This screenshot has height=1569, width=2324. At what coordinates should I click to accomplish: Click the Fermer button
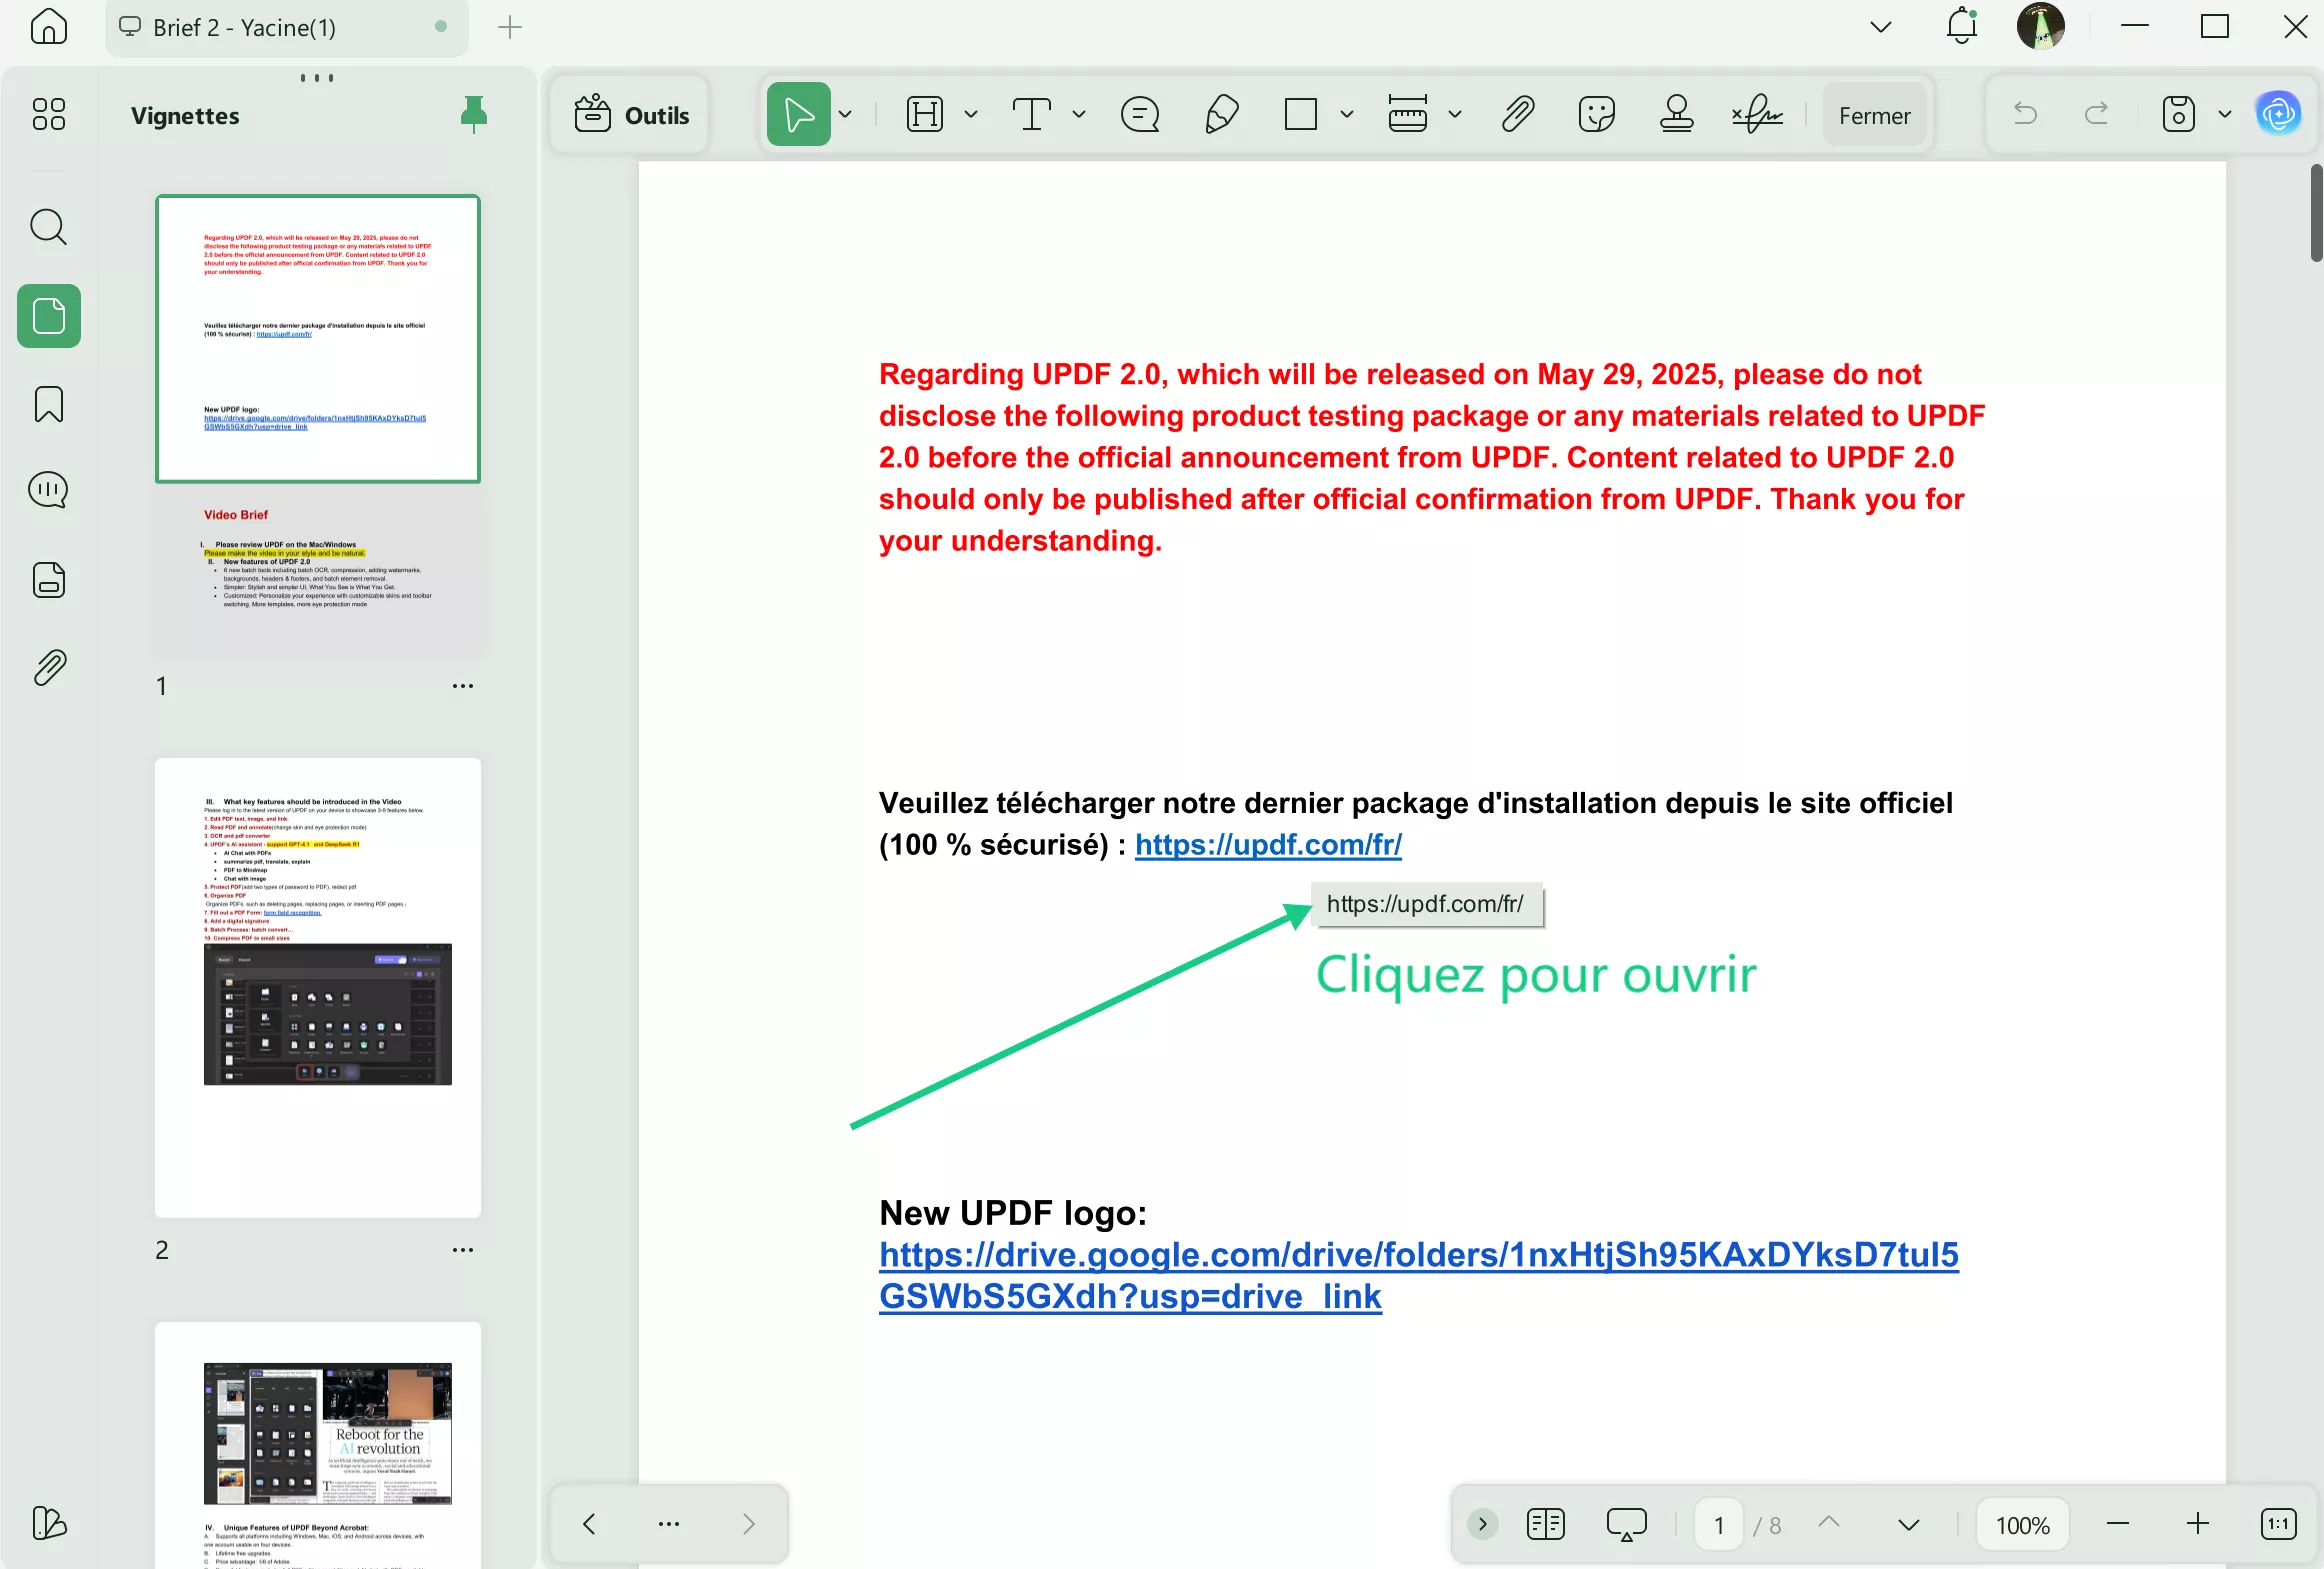pyautogui.click(x=1874, y=114)
